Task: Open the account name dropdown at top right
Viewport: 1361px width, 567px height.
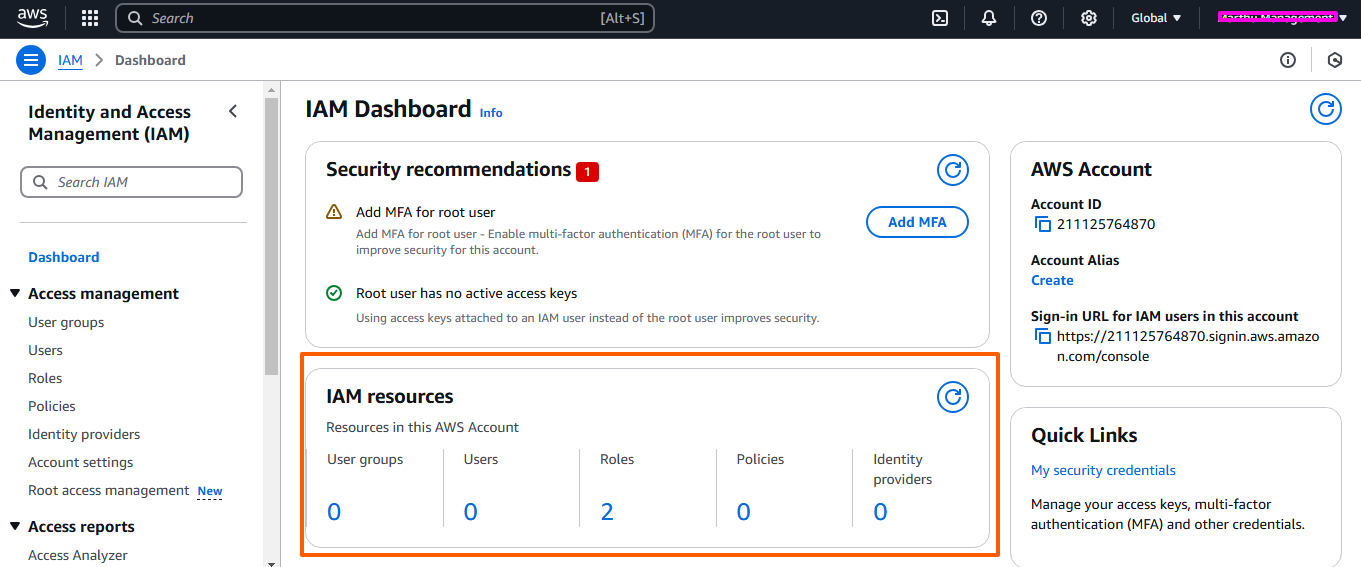Action: 1282,18
